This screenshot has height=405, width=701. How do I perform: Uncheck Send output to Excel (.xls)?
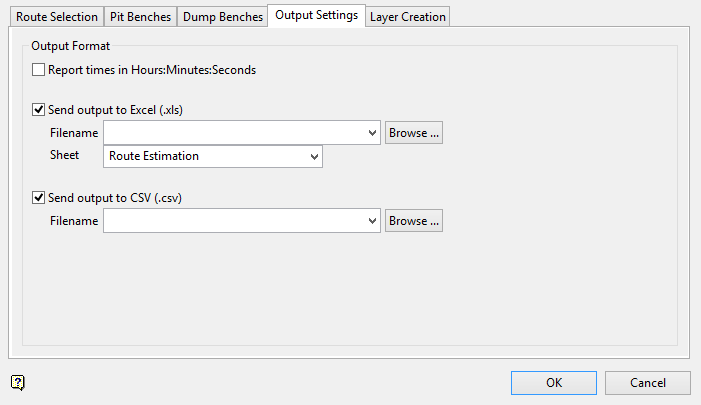39,110
